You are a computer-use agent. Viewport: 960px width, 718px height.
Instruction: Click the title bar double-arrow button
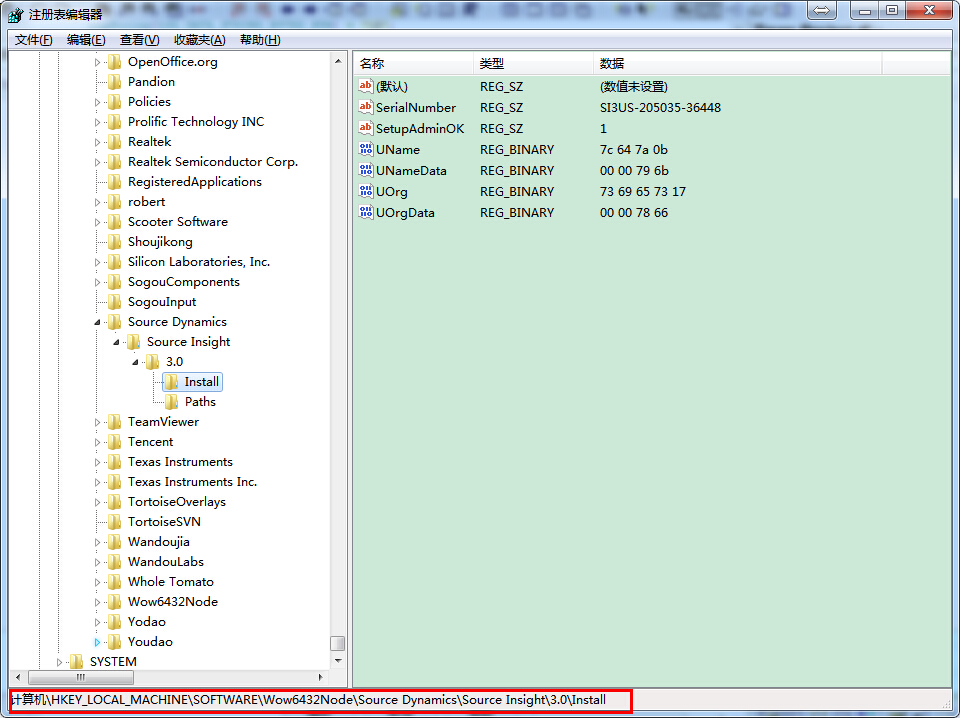(x=821, y=10)
